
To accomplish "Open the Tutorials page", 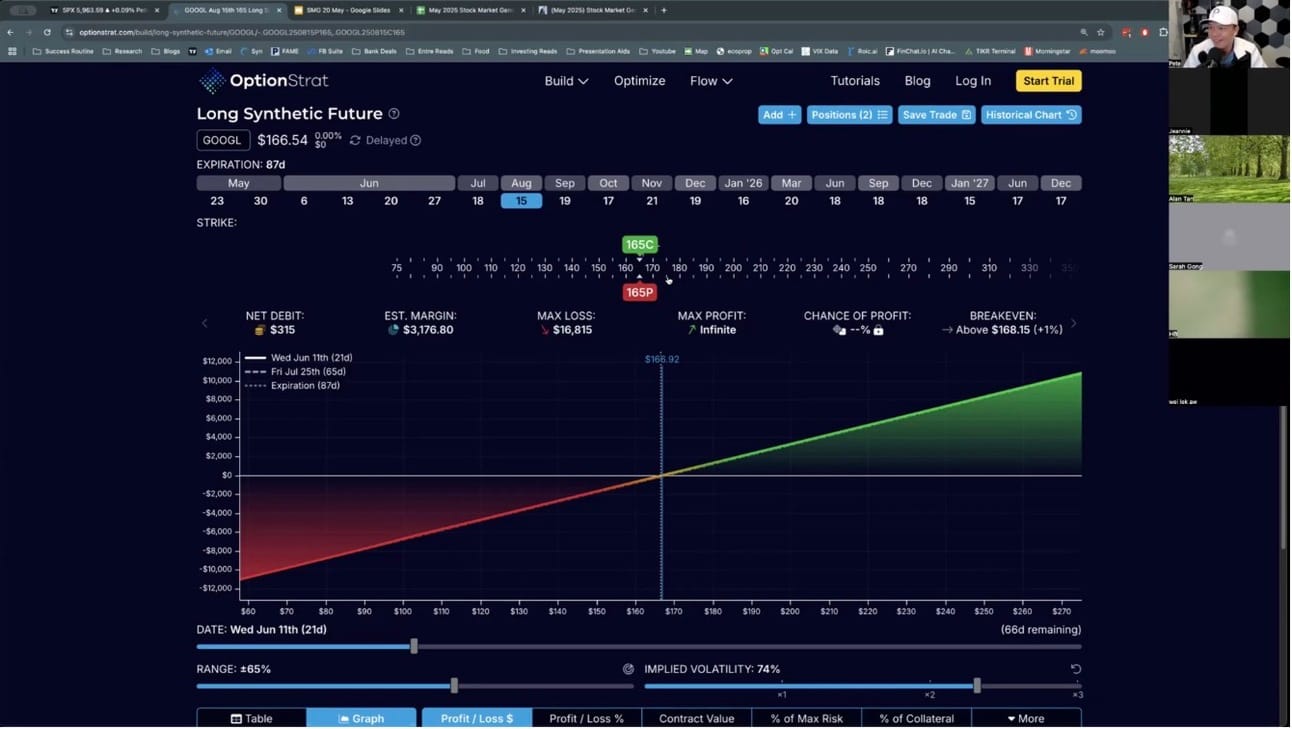I will coord(855,81).
